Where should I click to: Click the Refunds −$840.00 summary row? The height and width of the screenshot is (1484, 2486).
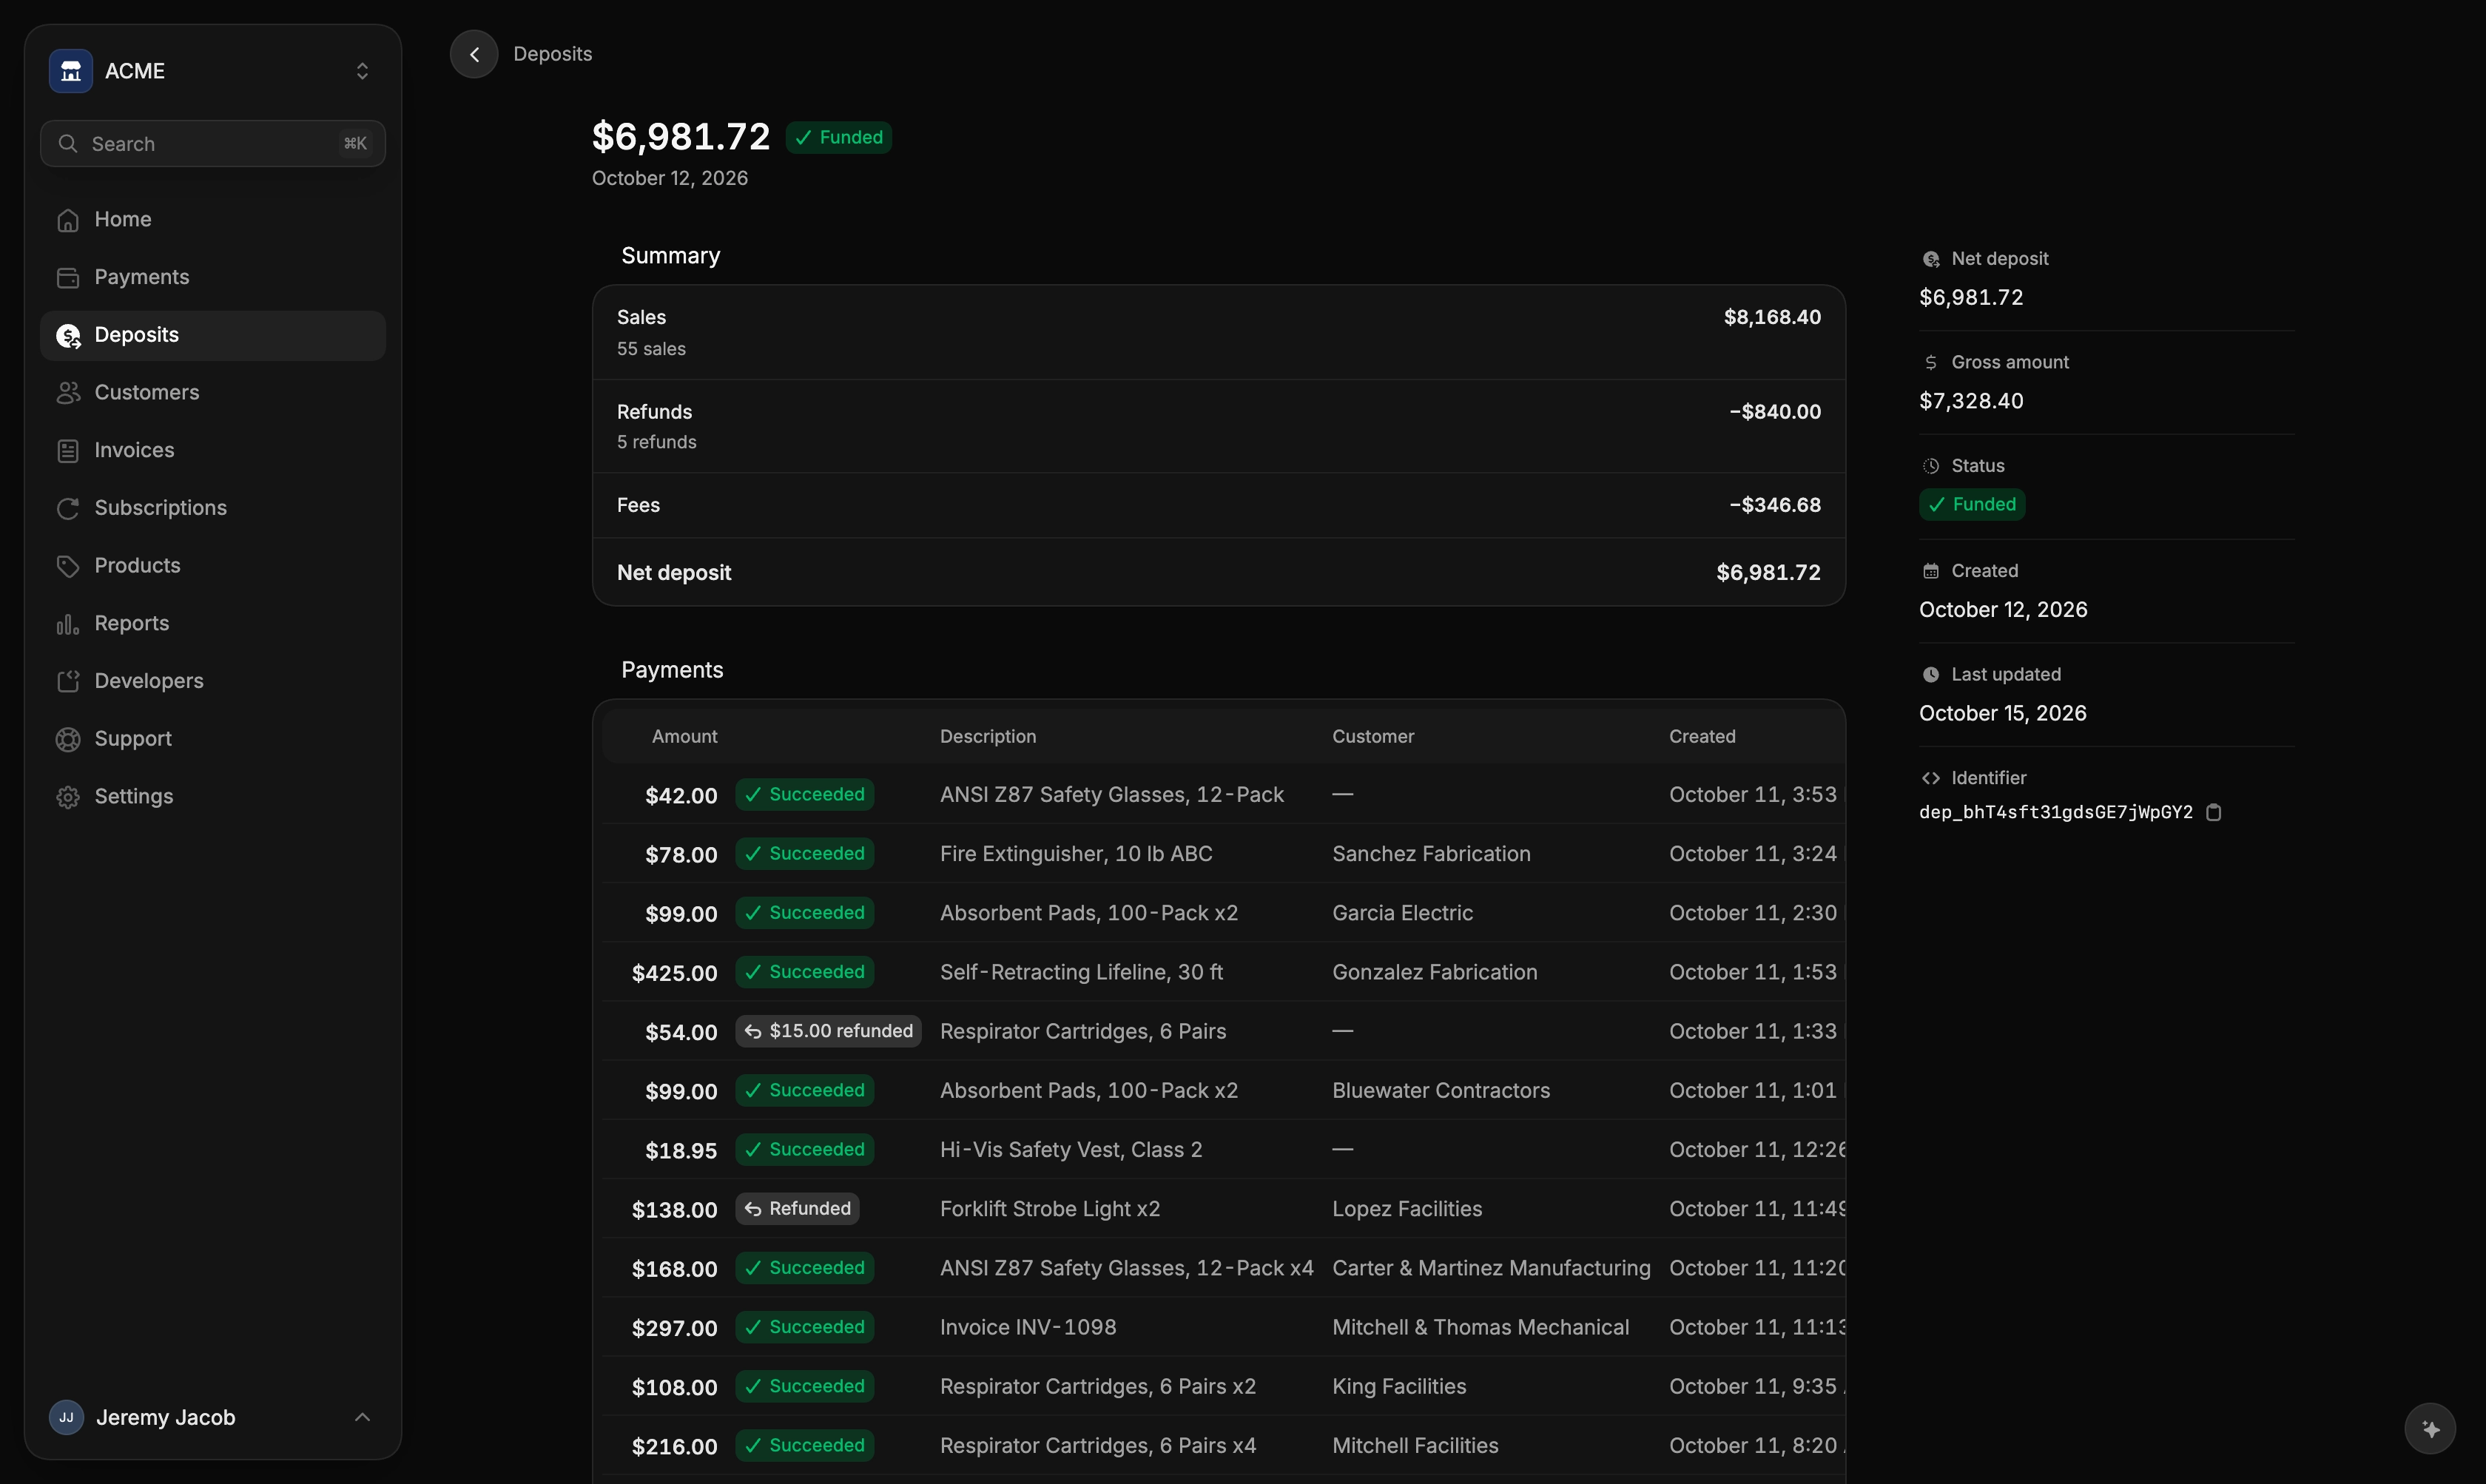click(1218, 426)
